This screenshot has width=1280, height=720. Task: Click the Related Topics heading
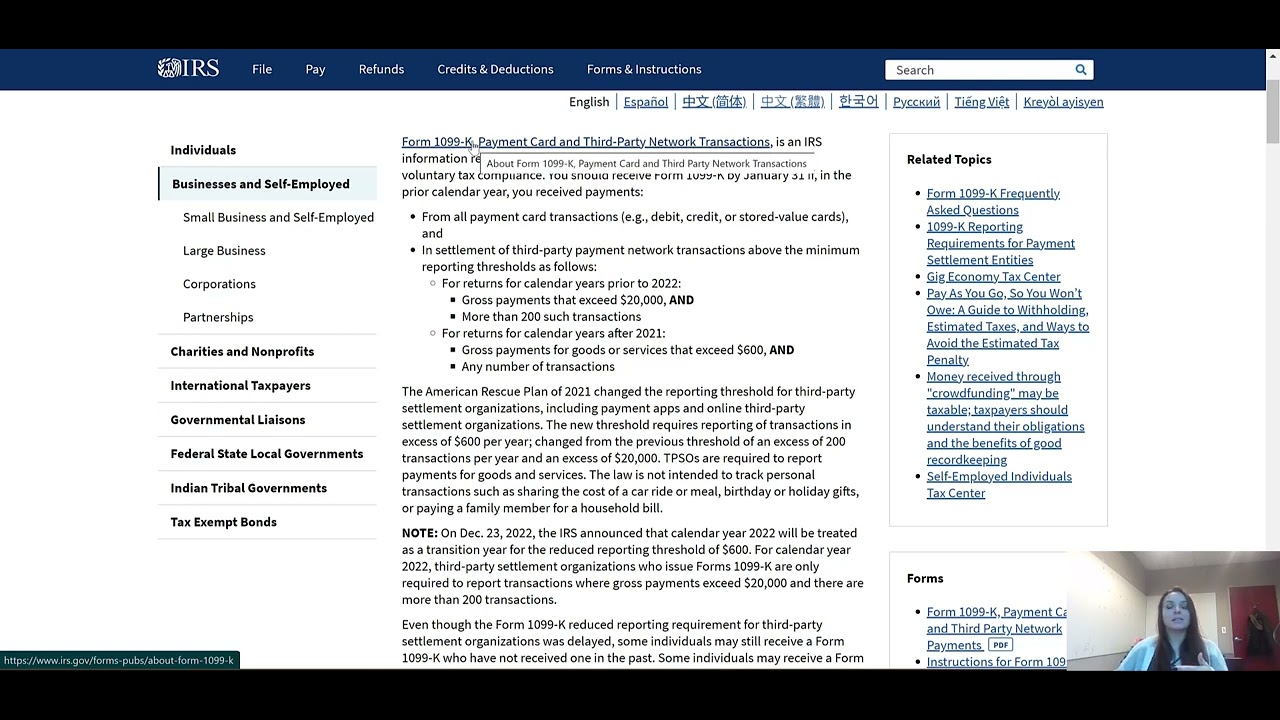click(x=949, y=159)
